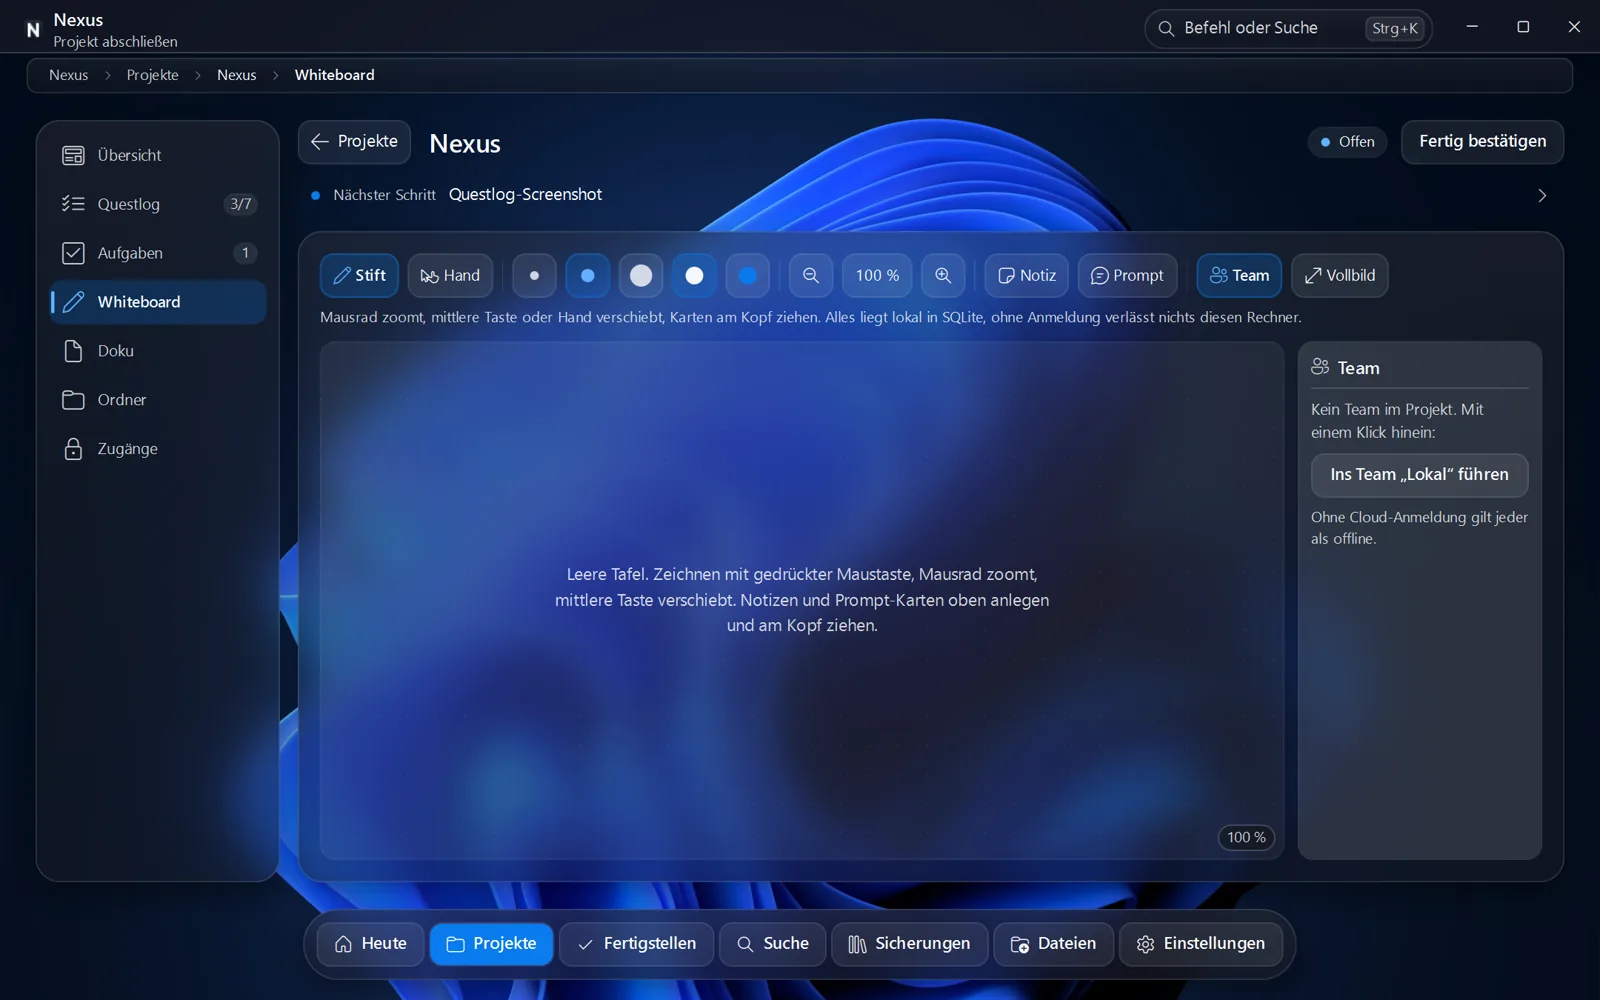Viewport: 1600px width, 1000px height.
Task: Open the Offen status pill
Action: coord(1347,142)
